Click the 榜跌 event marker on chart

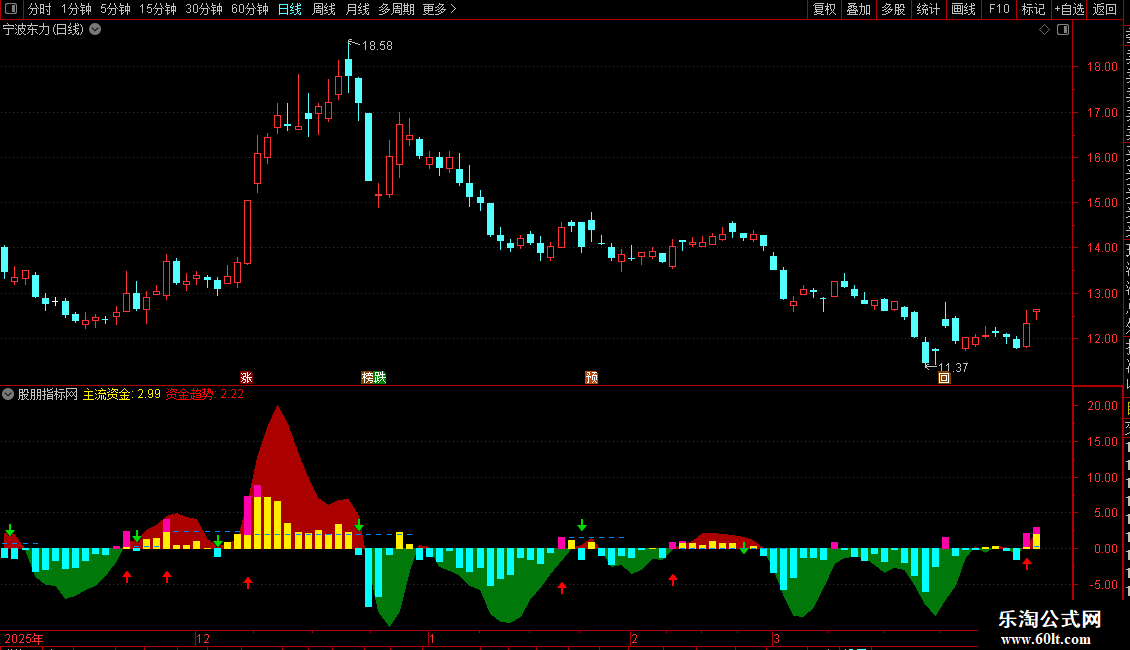coord(373,378)
